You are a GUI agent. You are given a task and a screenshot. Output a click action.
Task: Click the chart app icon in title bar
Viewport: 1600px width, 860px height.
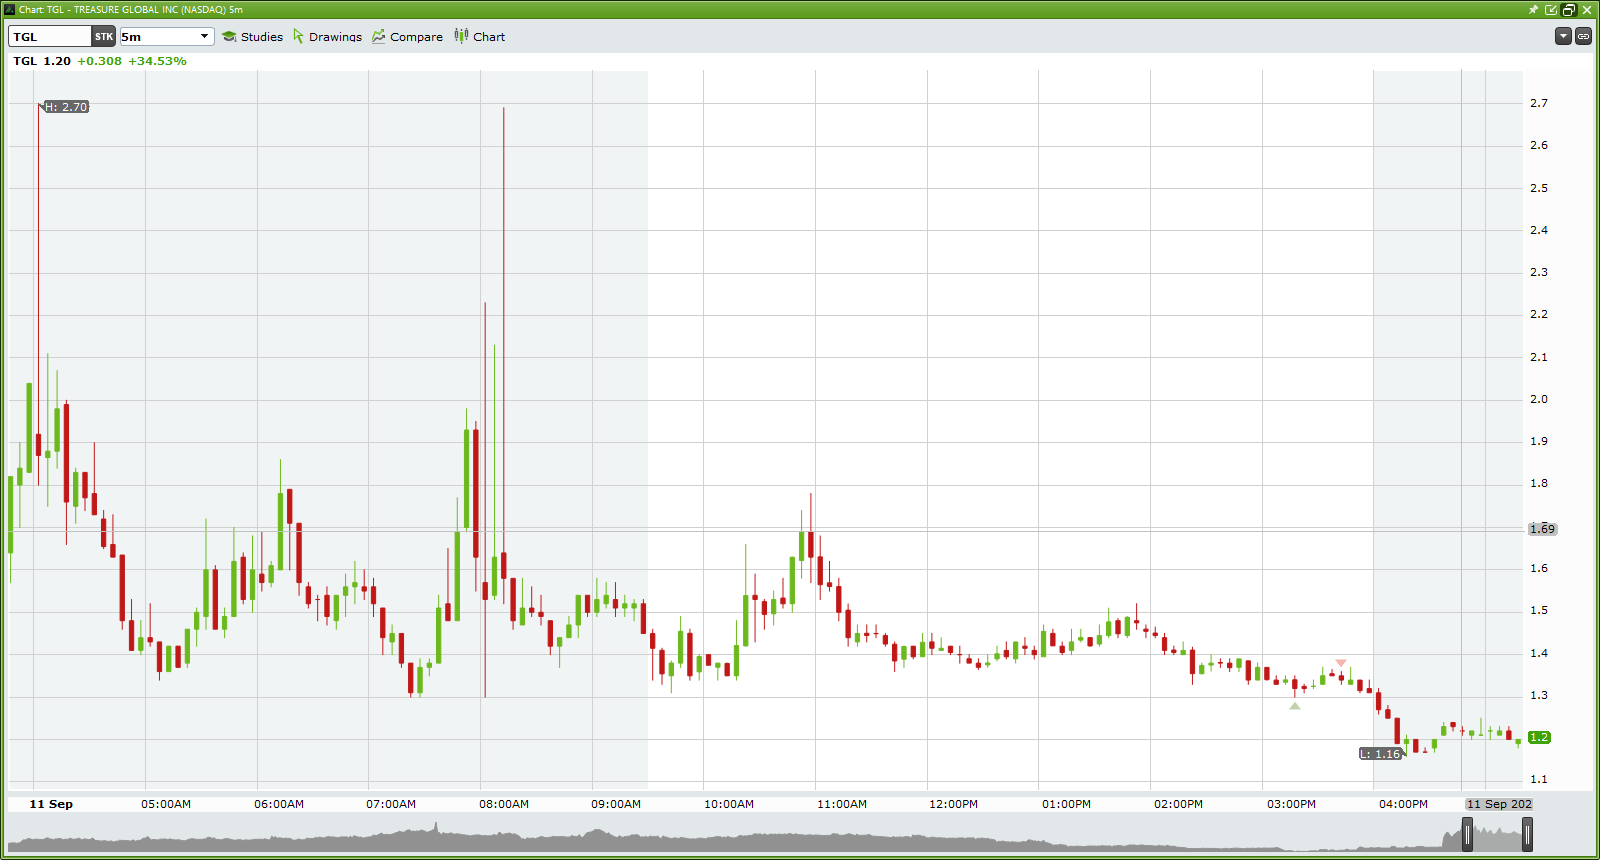(x=10, y=10)
